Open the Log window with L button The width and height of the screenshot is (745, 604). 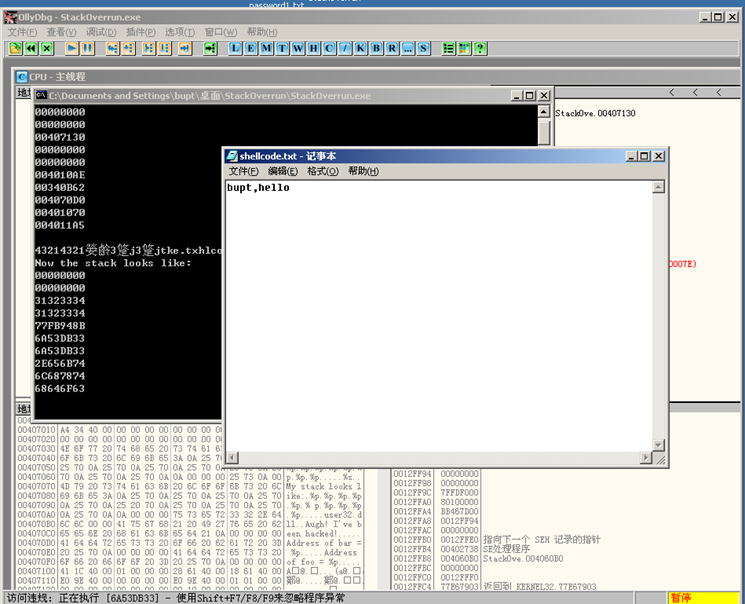click(236, 48)
